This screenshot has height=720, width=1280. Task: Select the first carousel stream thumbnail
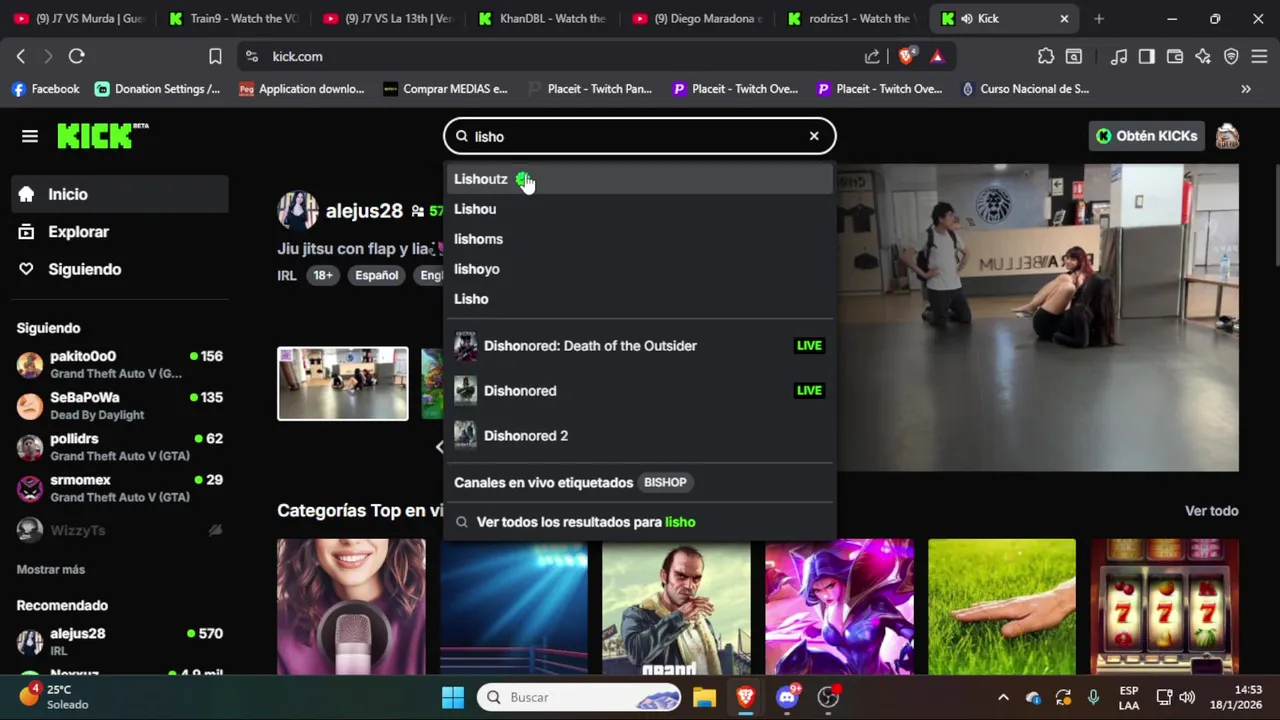pos(343,383)
